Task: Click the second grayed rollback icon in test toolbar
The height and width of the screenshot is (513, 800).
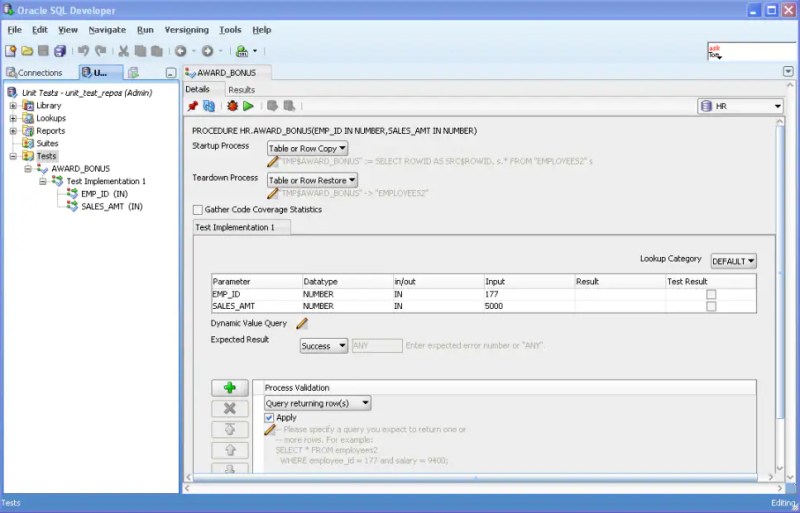Action: pos(289,106)
